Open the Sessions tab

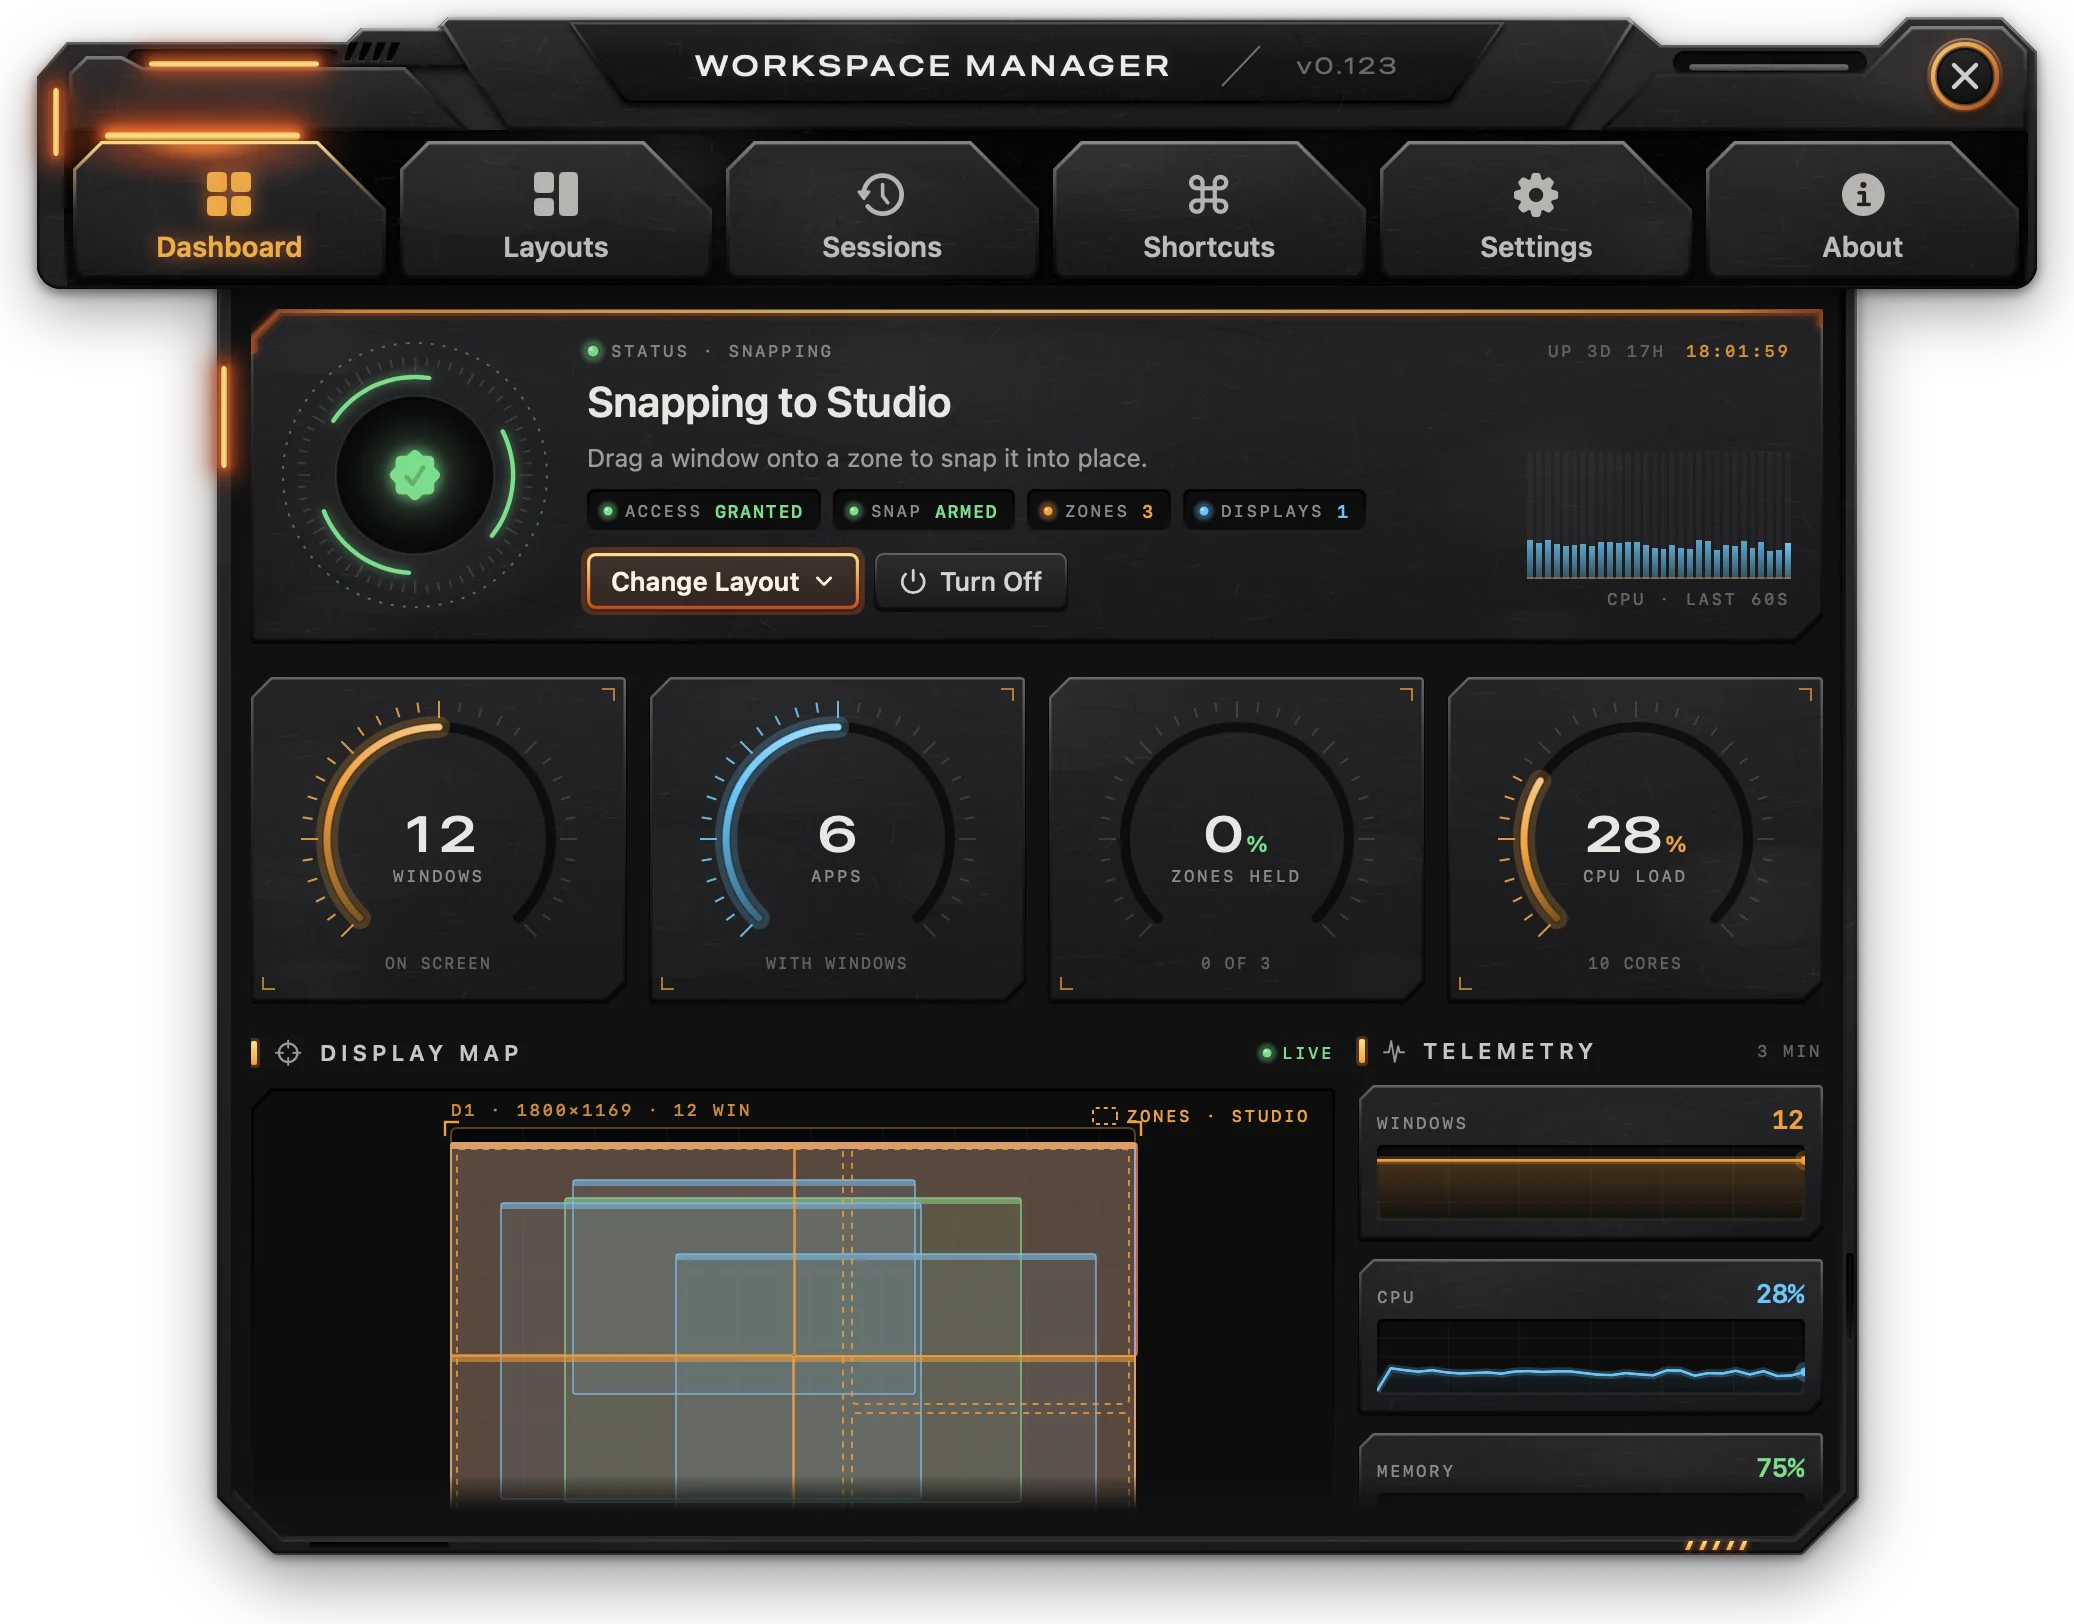pyautogui.click(x=882, y=212)
